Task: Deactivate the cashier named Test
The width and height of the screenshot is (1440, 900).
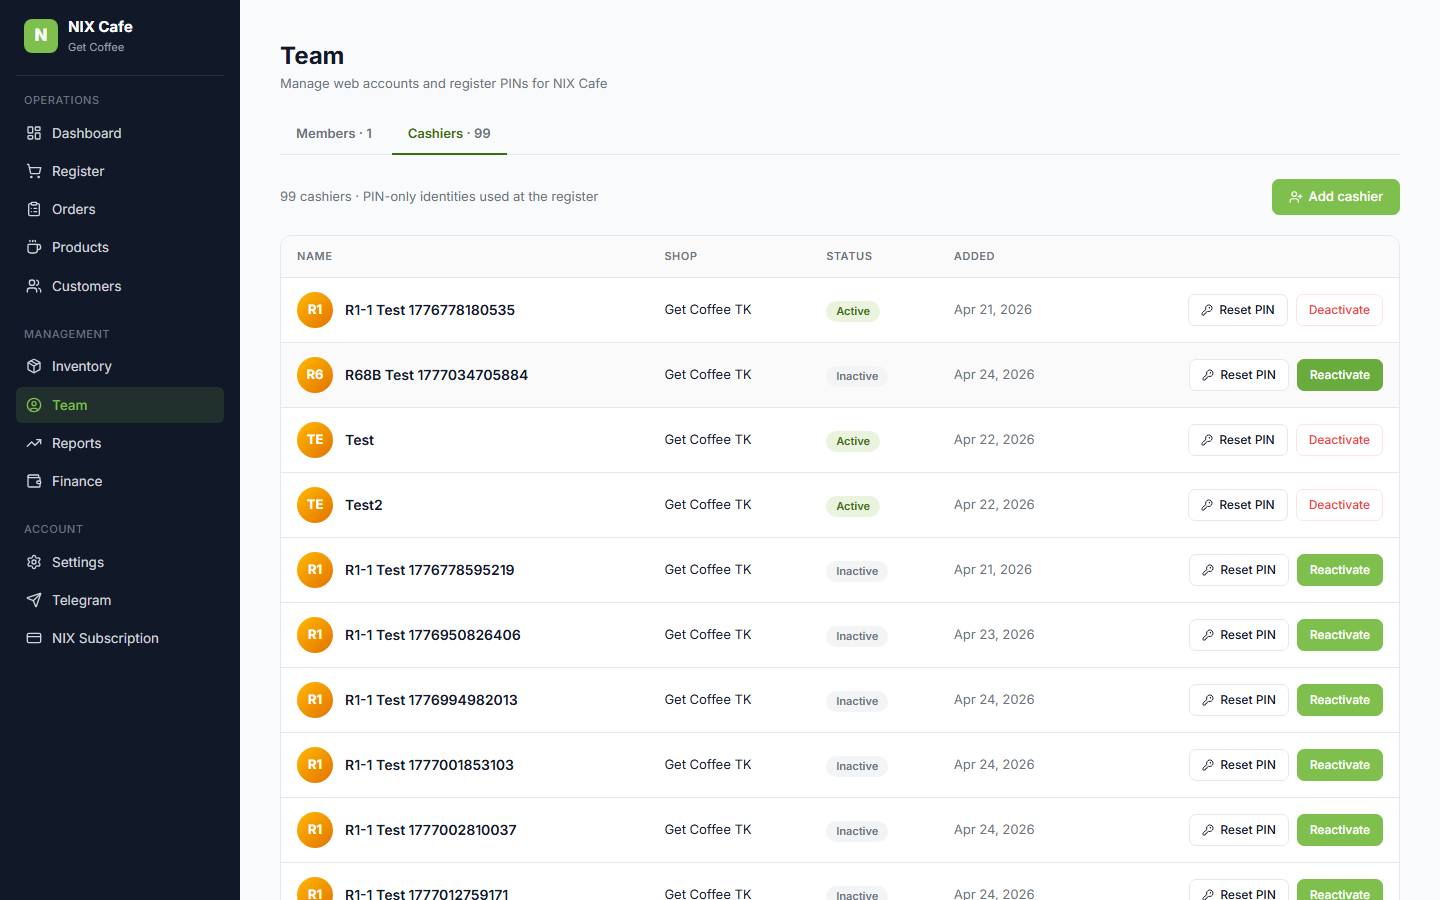Action: tap(1339, 440)
